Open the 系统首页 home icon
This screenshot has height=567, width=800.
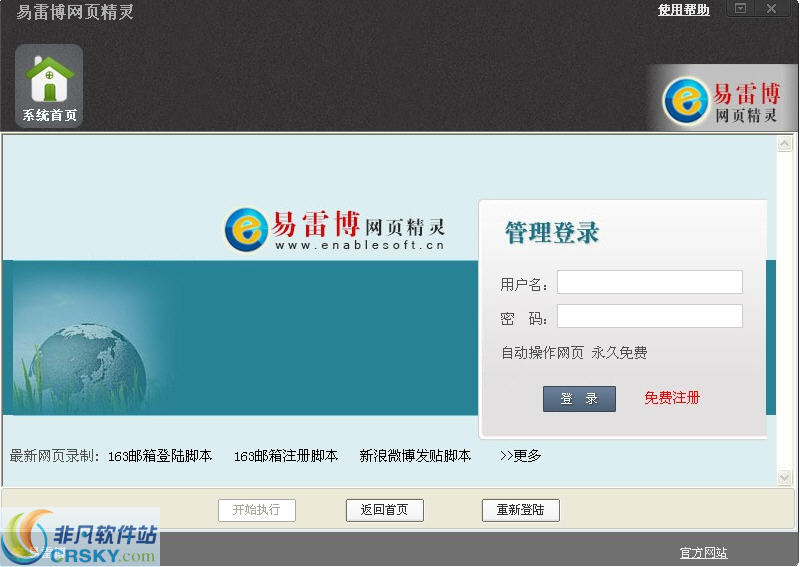pos(49,86)
